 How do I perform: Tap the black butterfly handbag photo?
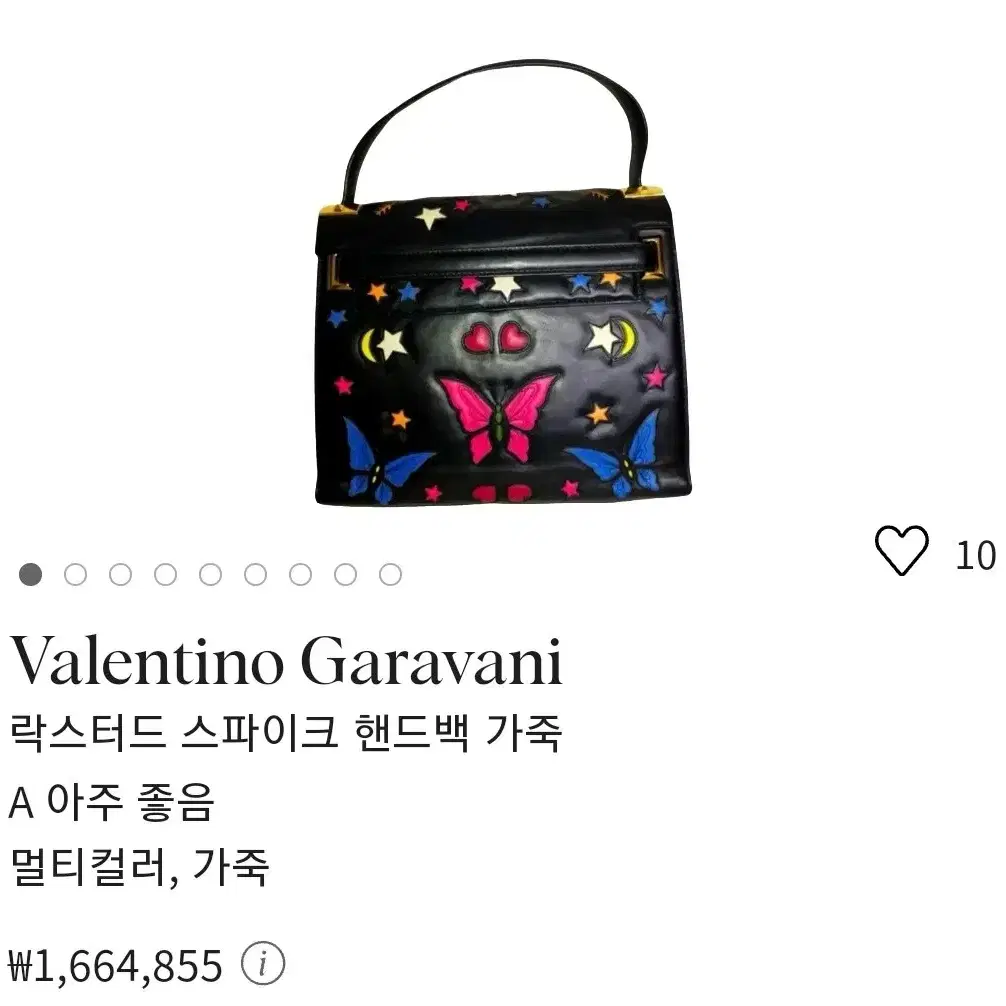click(503, 282)
